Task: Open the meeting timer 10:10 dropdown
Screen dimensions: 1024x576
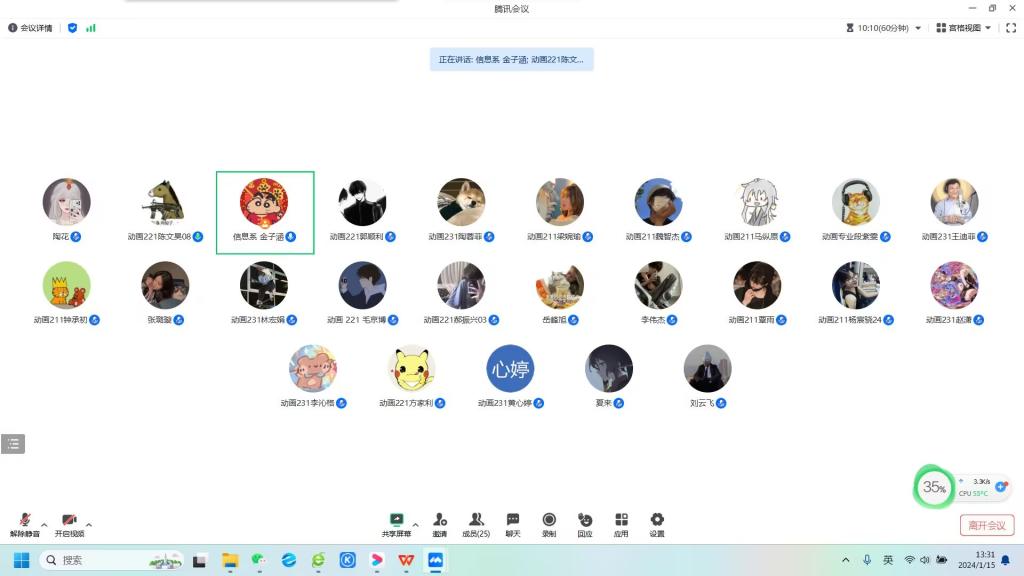Action: point(883,28)
